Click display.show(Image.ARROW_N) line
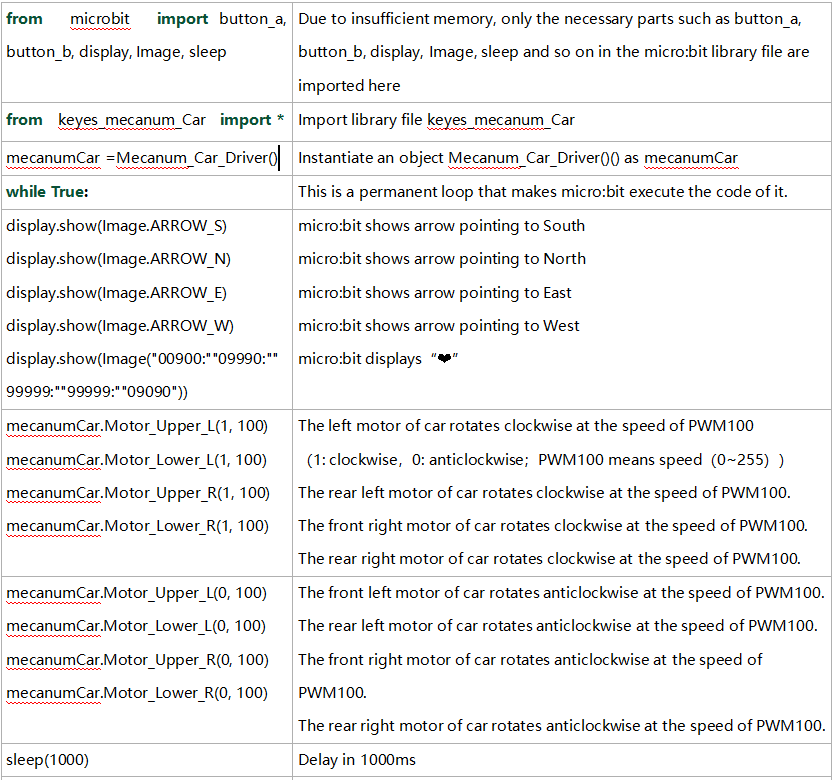 point(118,259)
